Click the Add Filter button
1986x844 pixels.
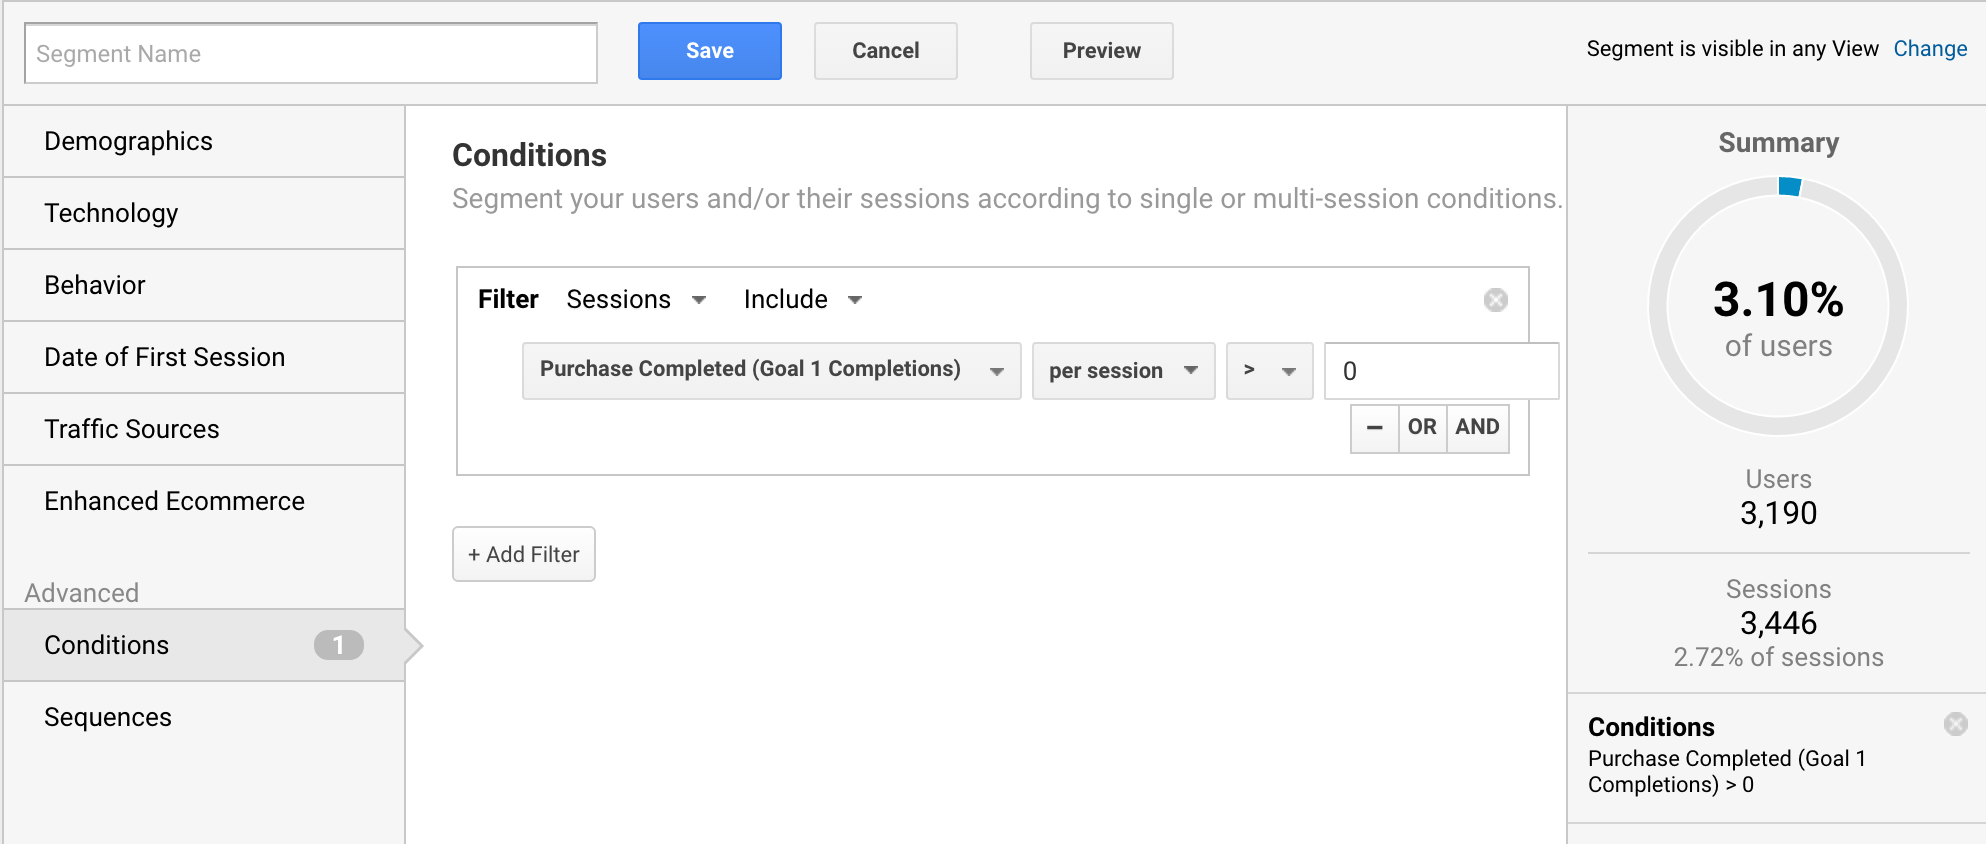click(x=523, y=554)
